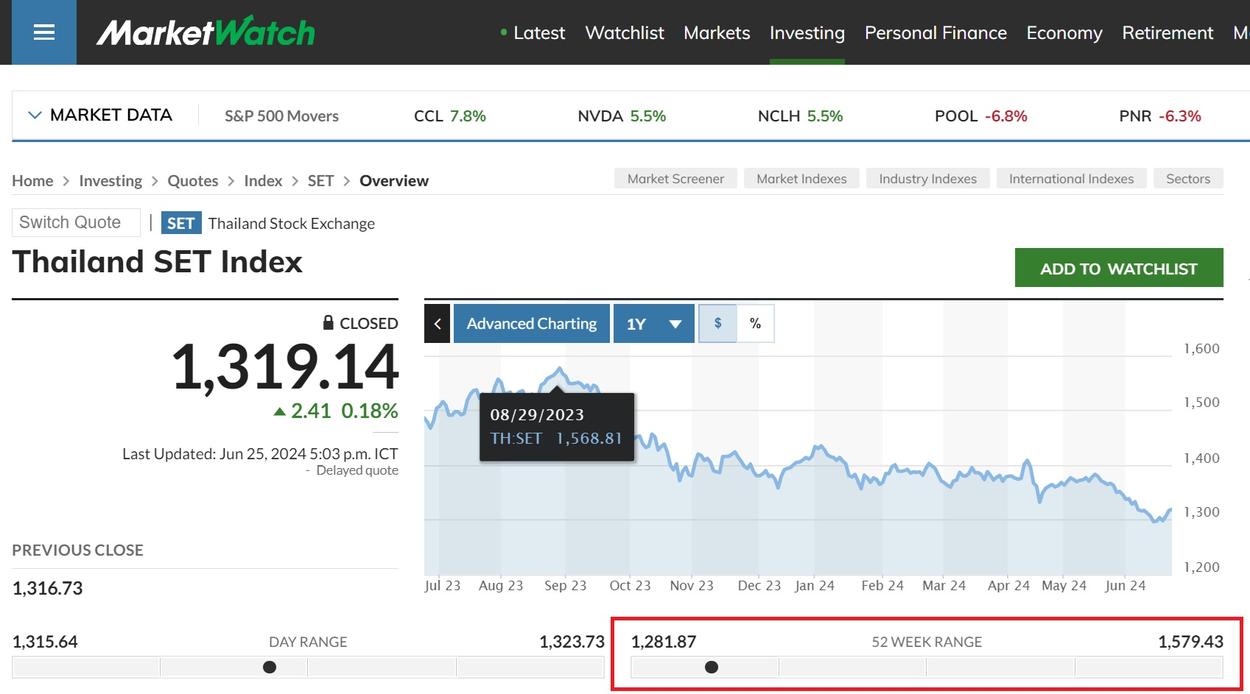Click the NCLH ticker

click(x=800, y=116)
